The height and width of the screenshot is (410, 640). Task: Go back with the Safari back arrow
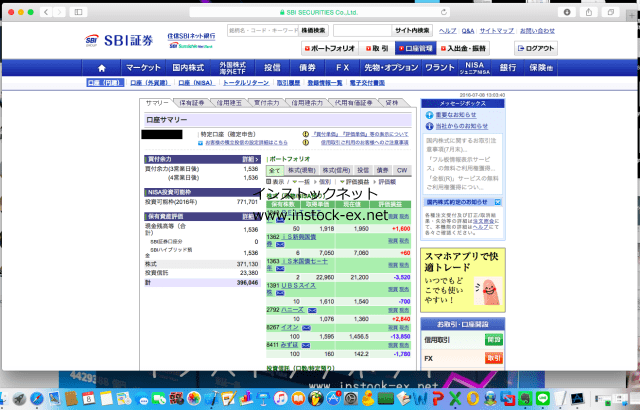coord(46,12)
